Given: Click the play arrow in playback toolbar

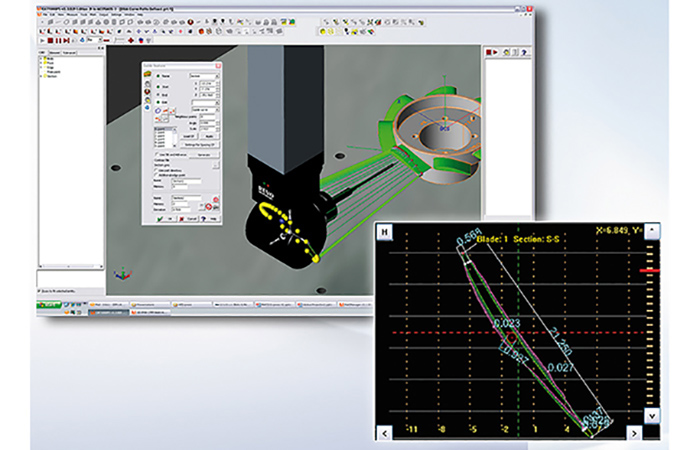Looking at the screenshot, I should 42,41.
